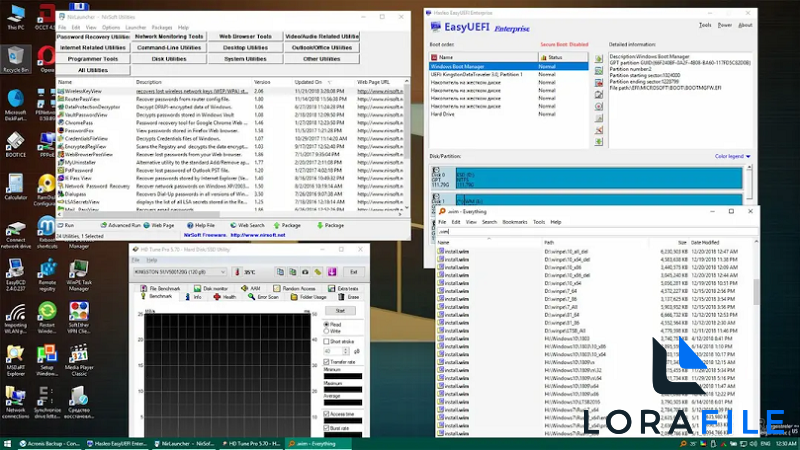Select Network Monitoring Tools category in NirLauncher
The height and width of the screenshot is (450, 800).
(x=169, y=37)
